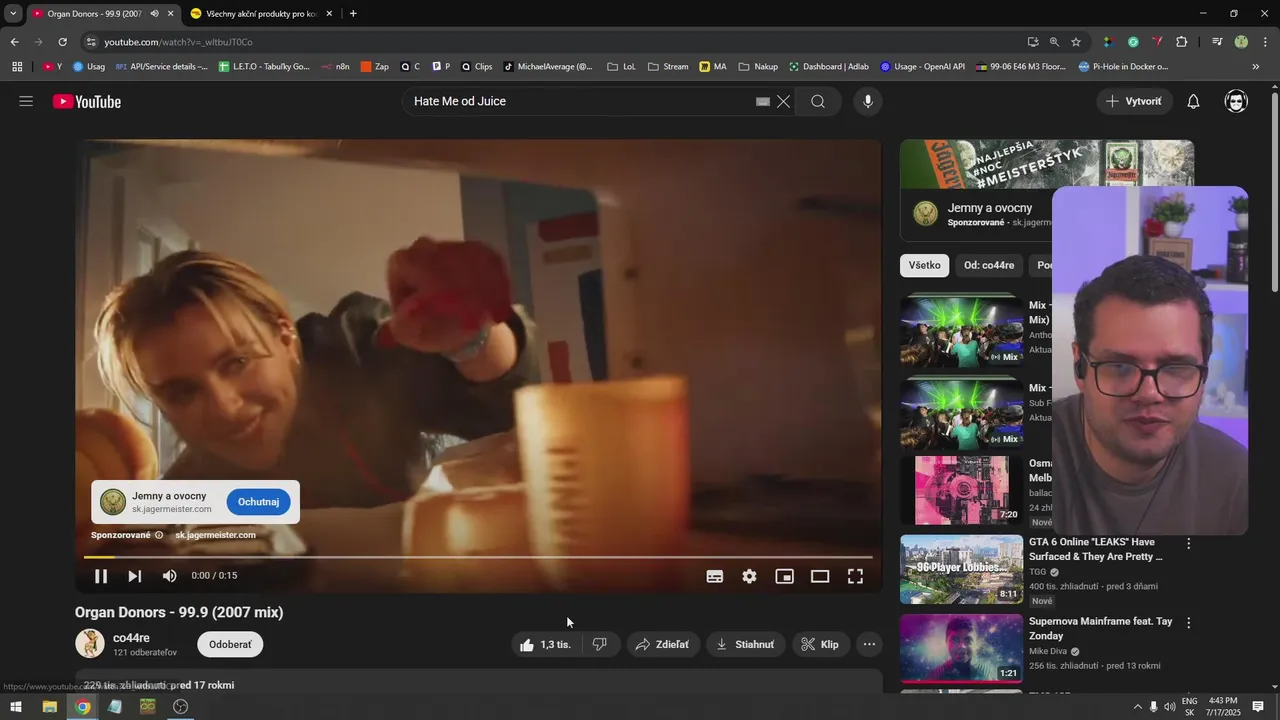
Task: Reload the current page
Action: (62, 42)
